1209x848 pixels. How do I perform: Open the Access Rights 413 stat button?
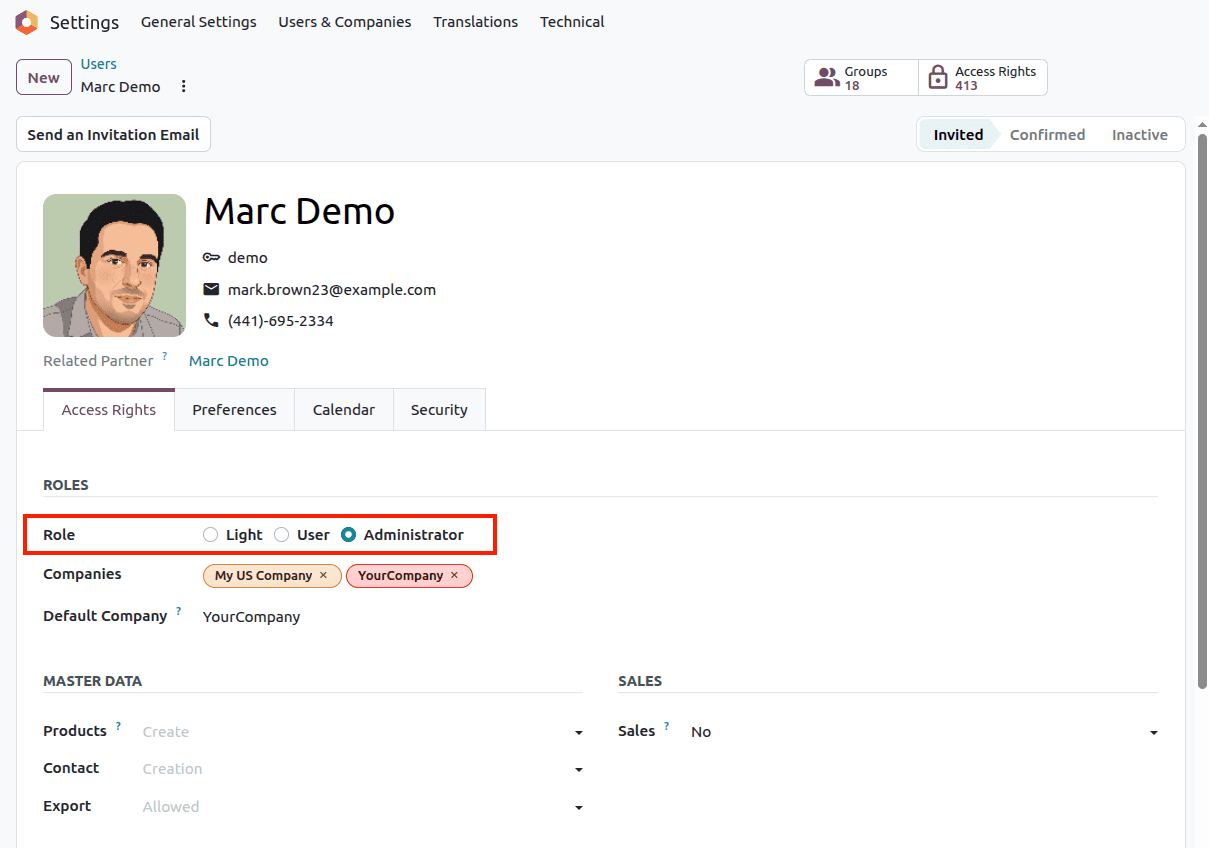coord(983,78)
